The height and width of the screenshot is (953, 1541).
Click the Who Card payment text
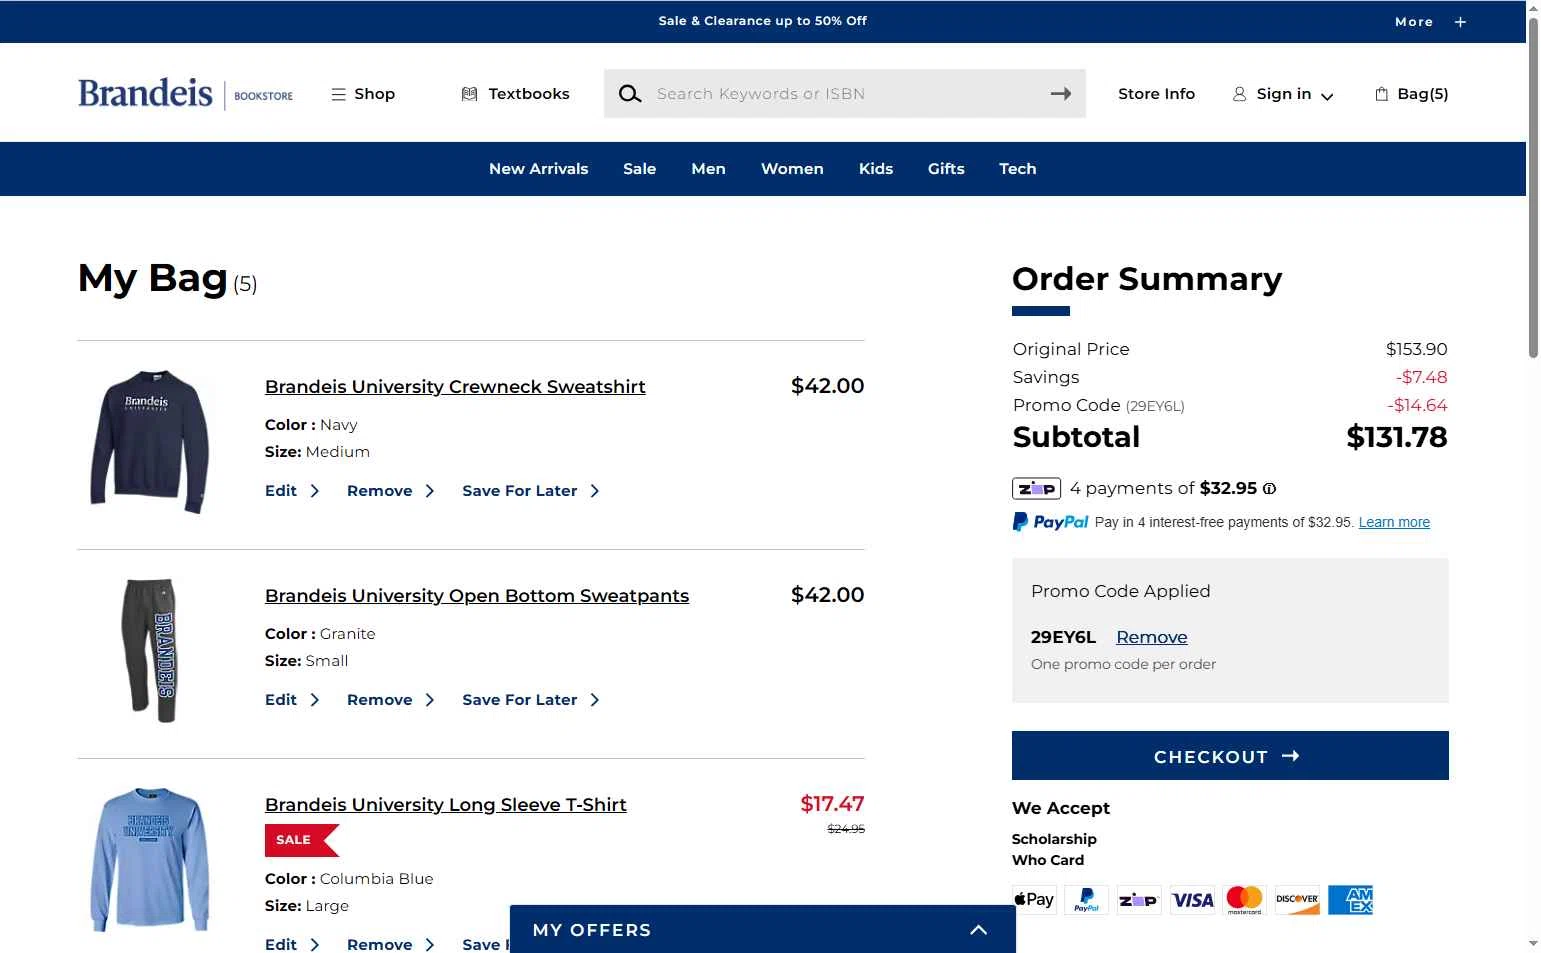1048,860
